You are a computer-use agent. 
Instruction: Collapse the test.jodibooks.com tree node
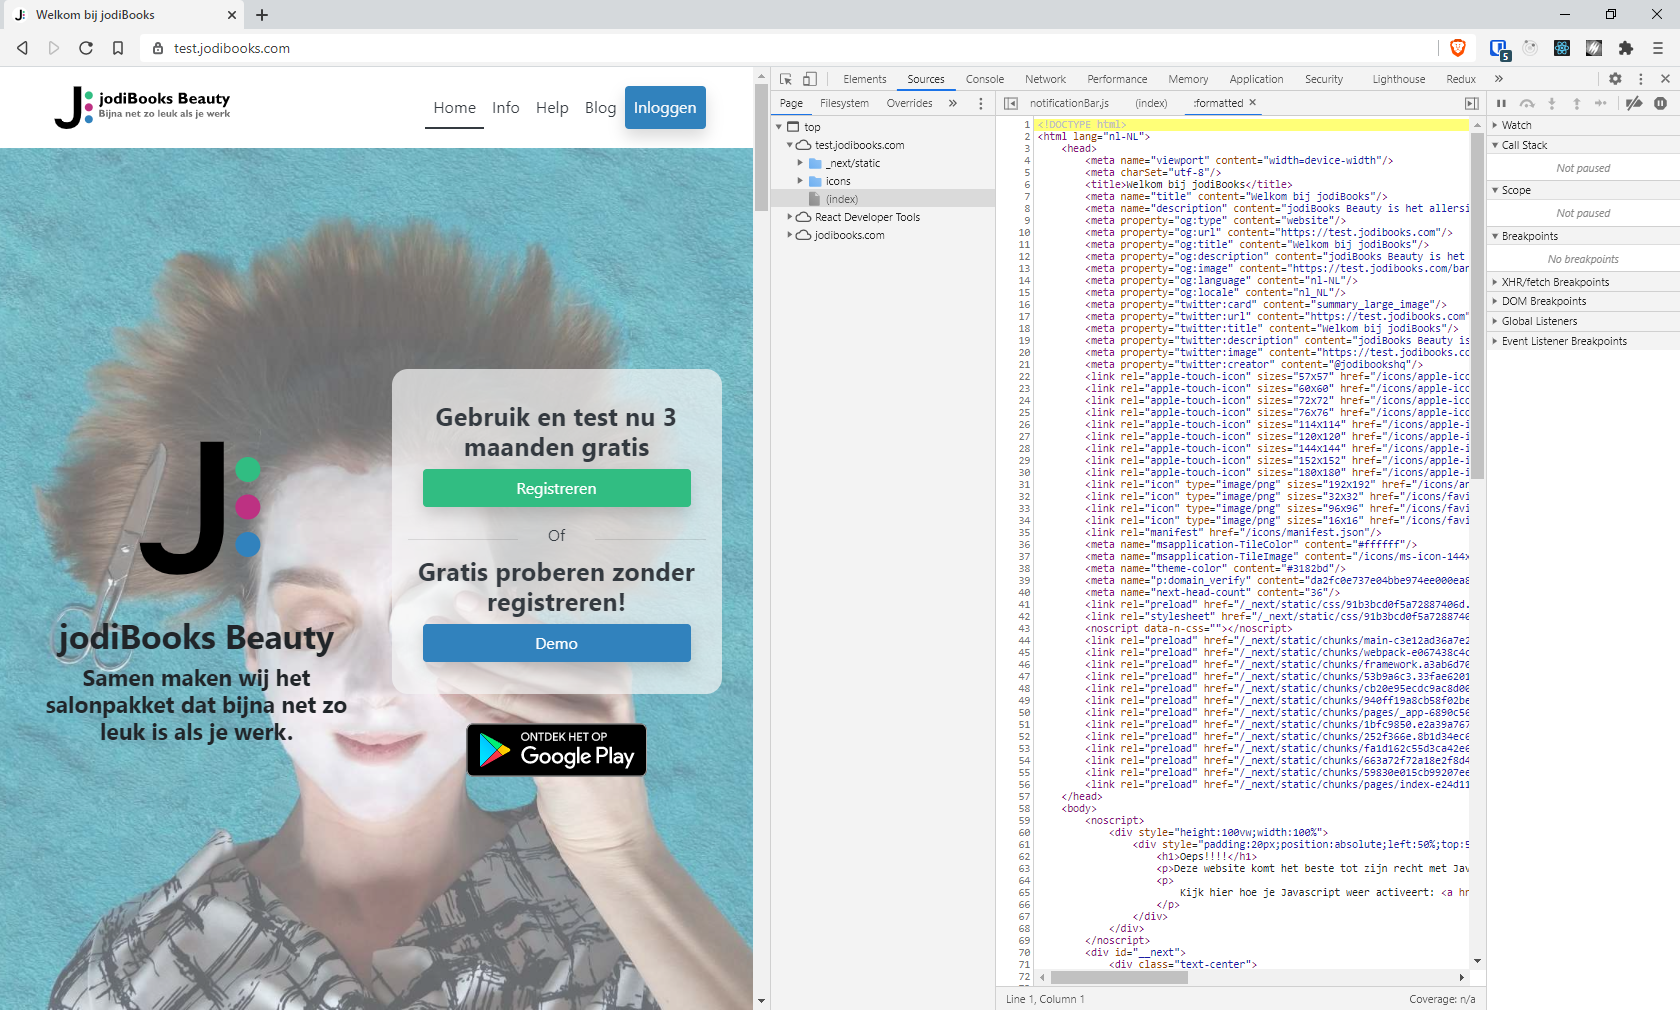click(789, 145)
